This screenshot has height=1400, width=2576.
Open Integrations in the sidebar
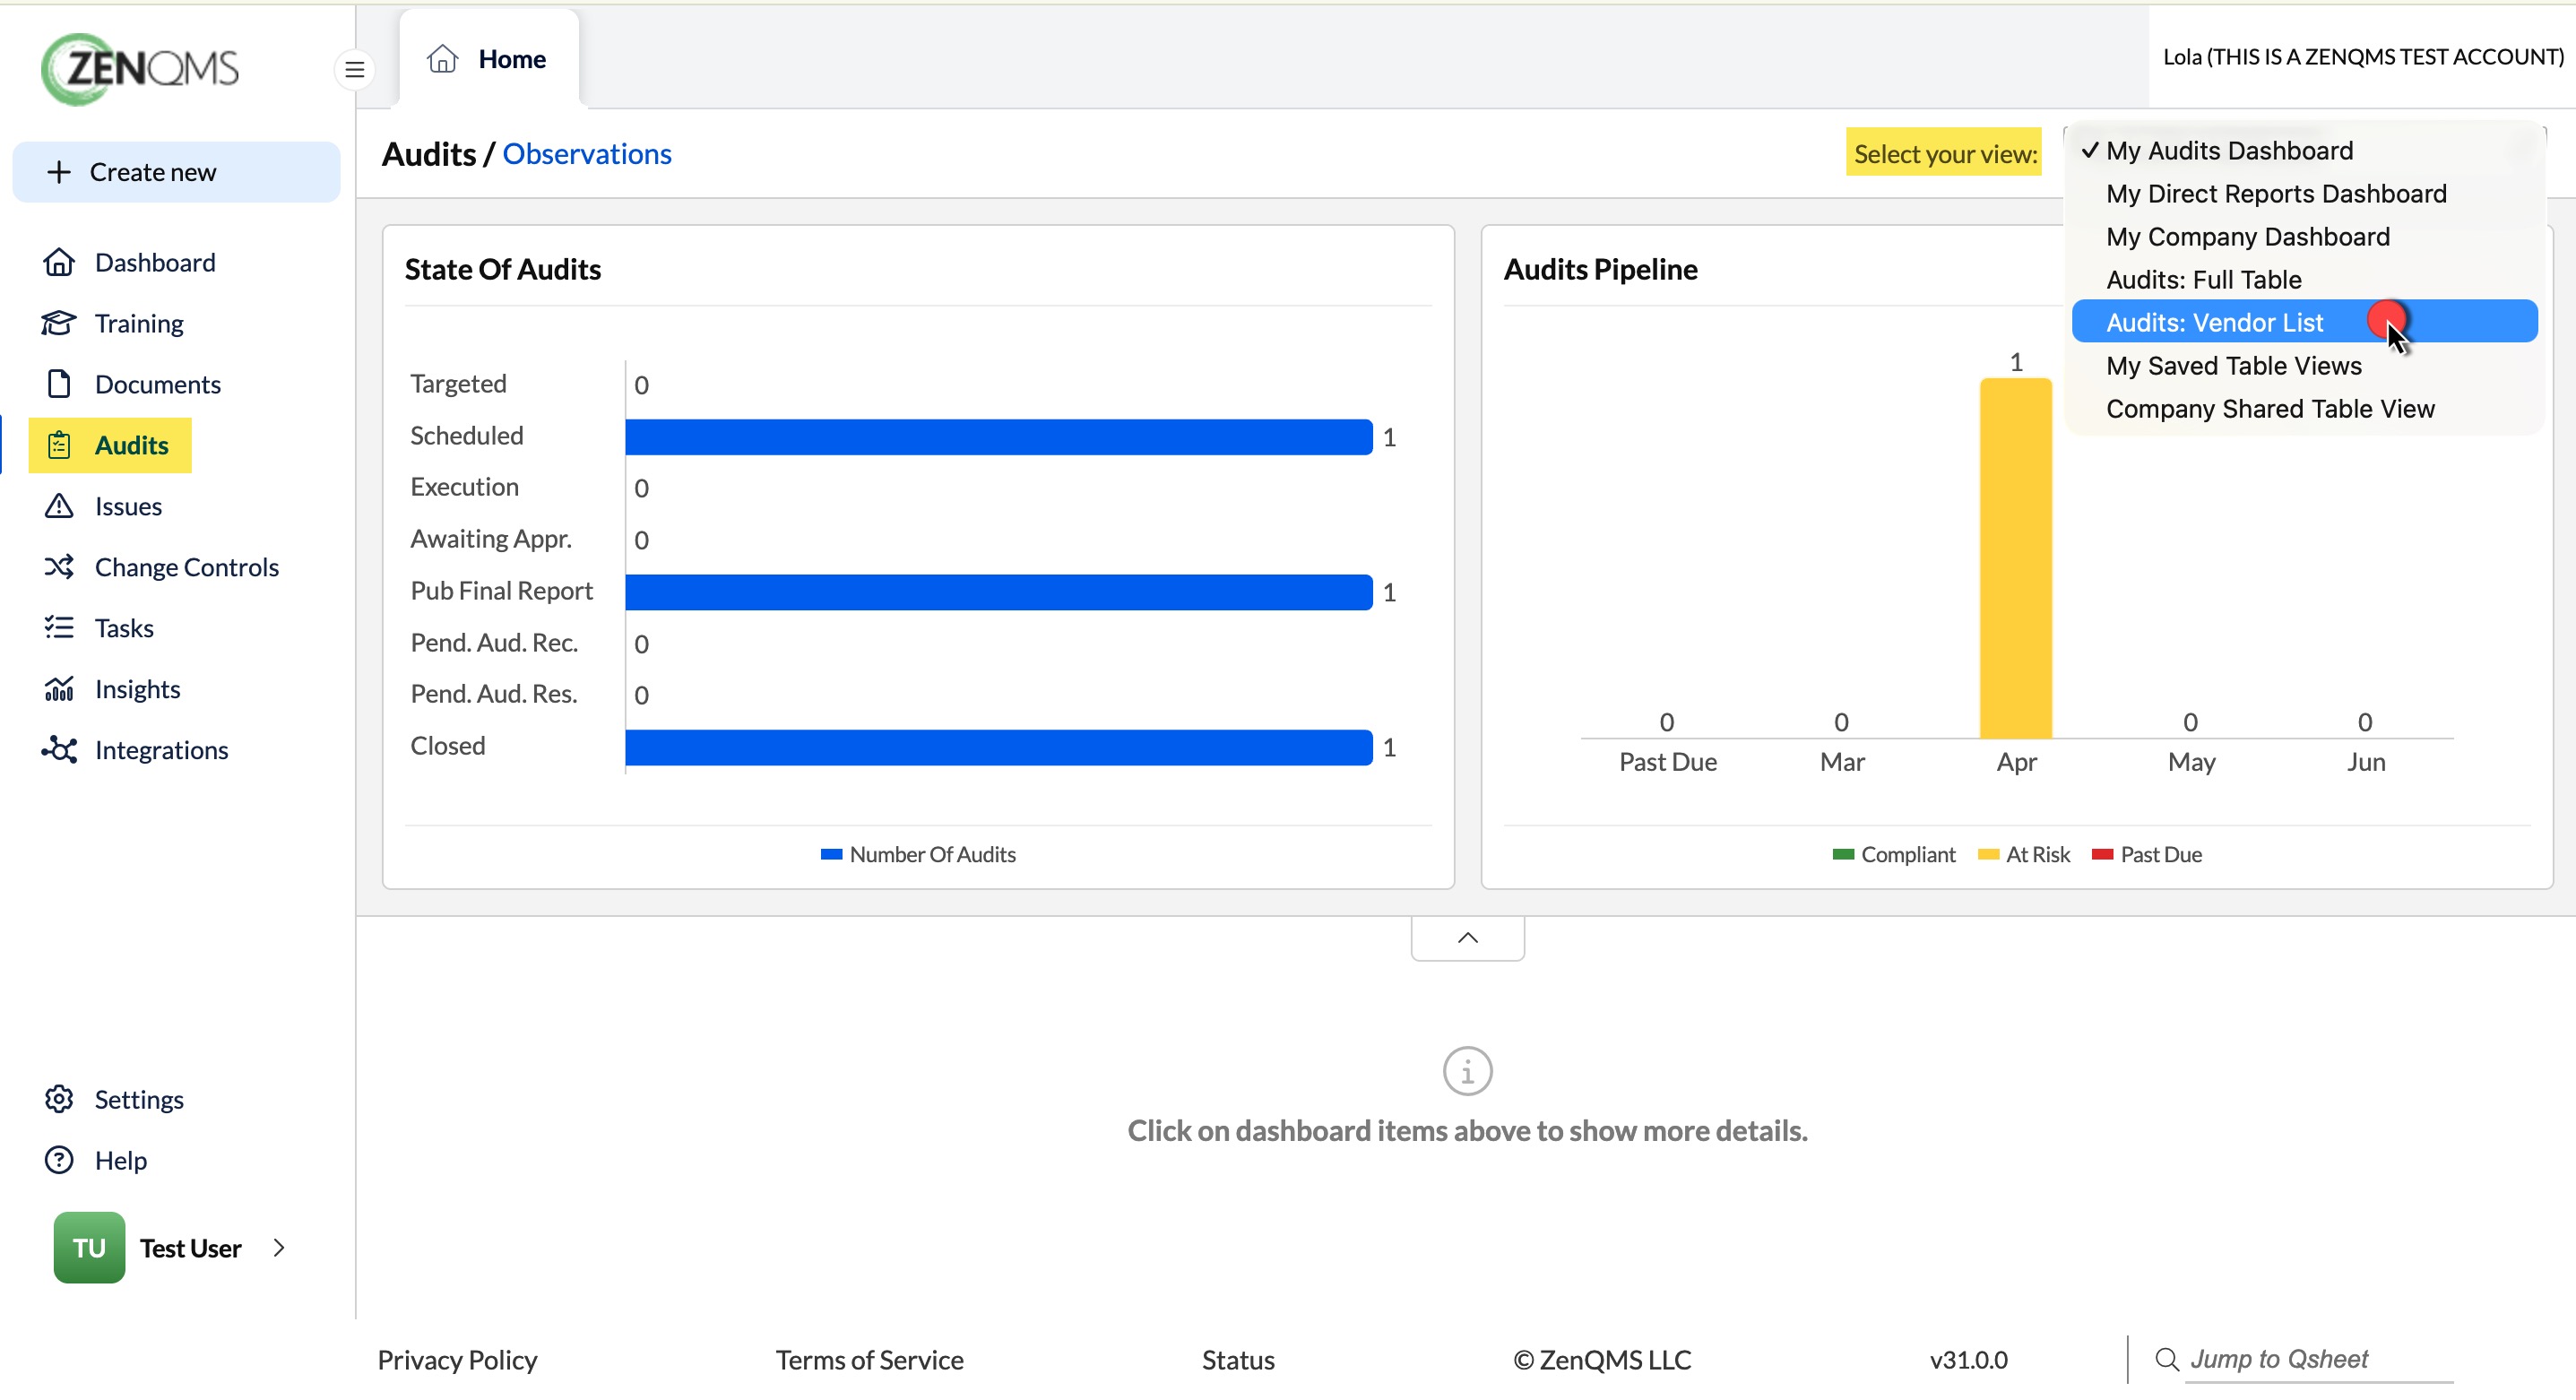click(161, 750)
